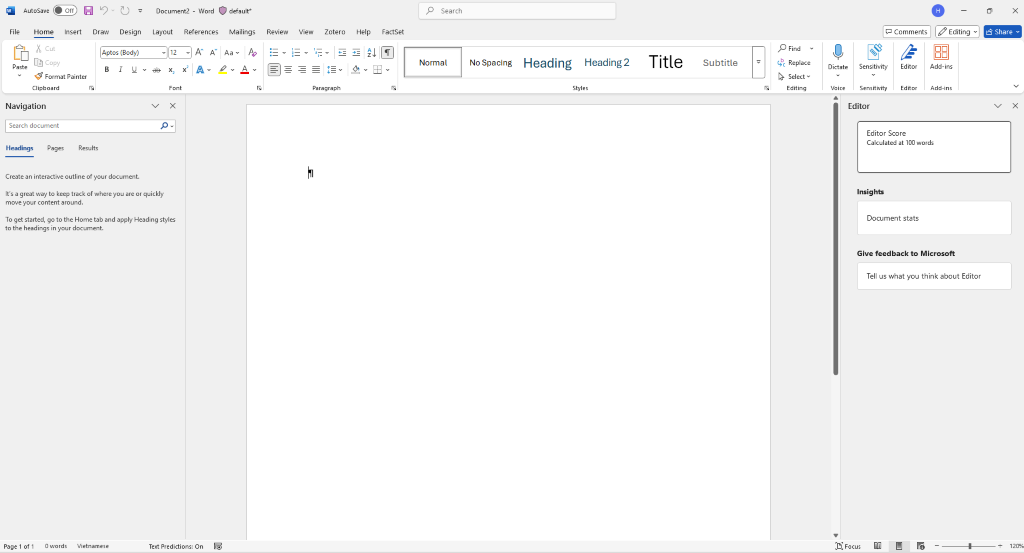Open Select dropdown in Editing group
The image size is (1024, 553).
click(794, 76)
